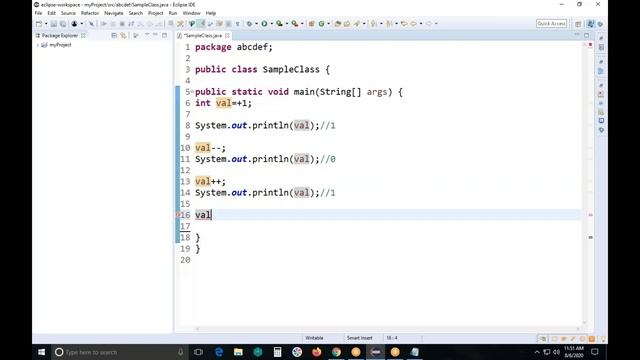Click the External Tools run icon
640x360 pixels.
pos(295,24)
